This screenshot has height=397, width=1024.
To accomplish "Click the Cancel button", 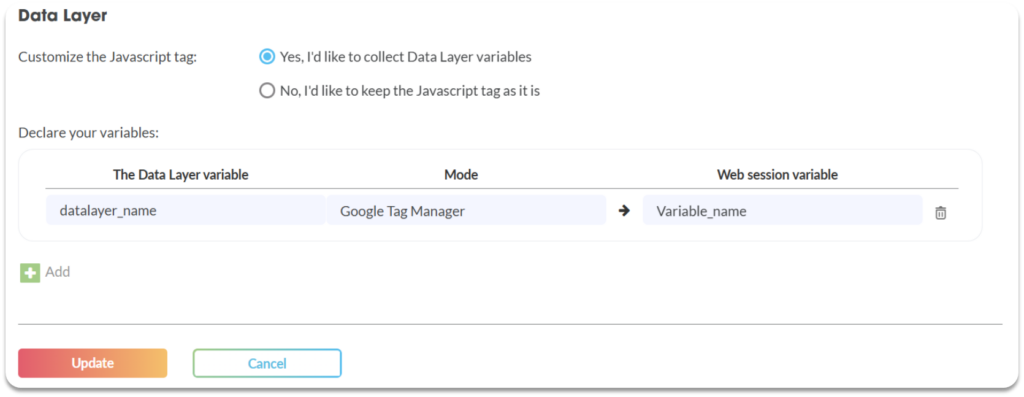I will 267,363.
